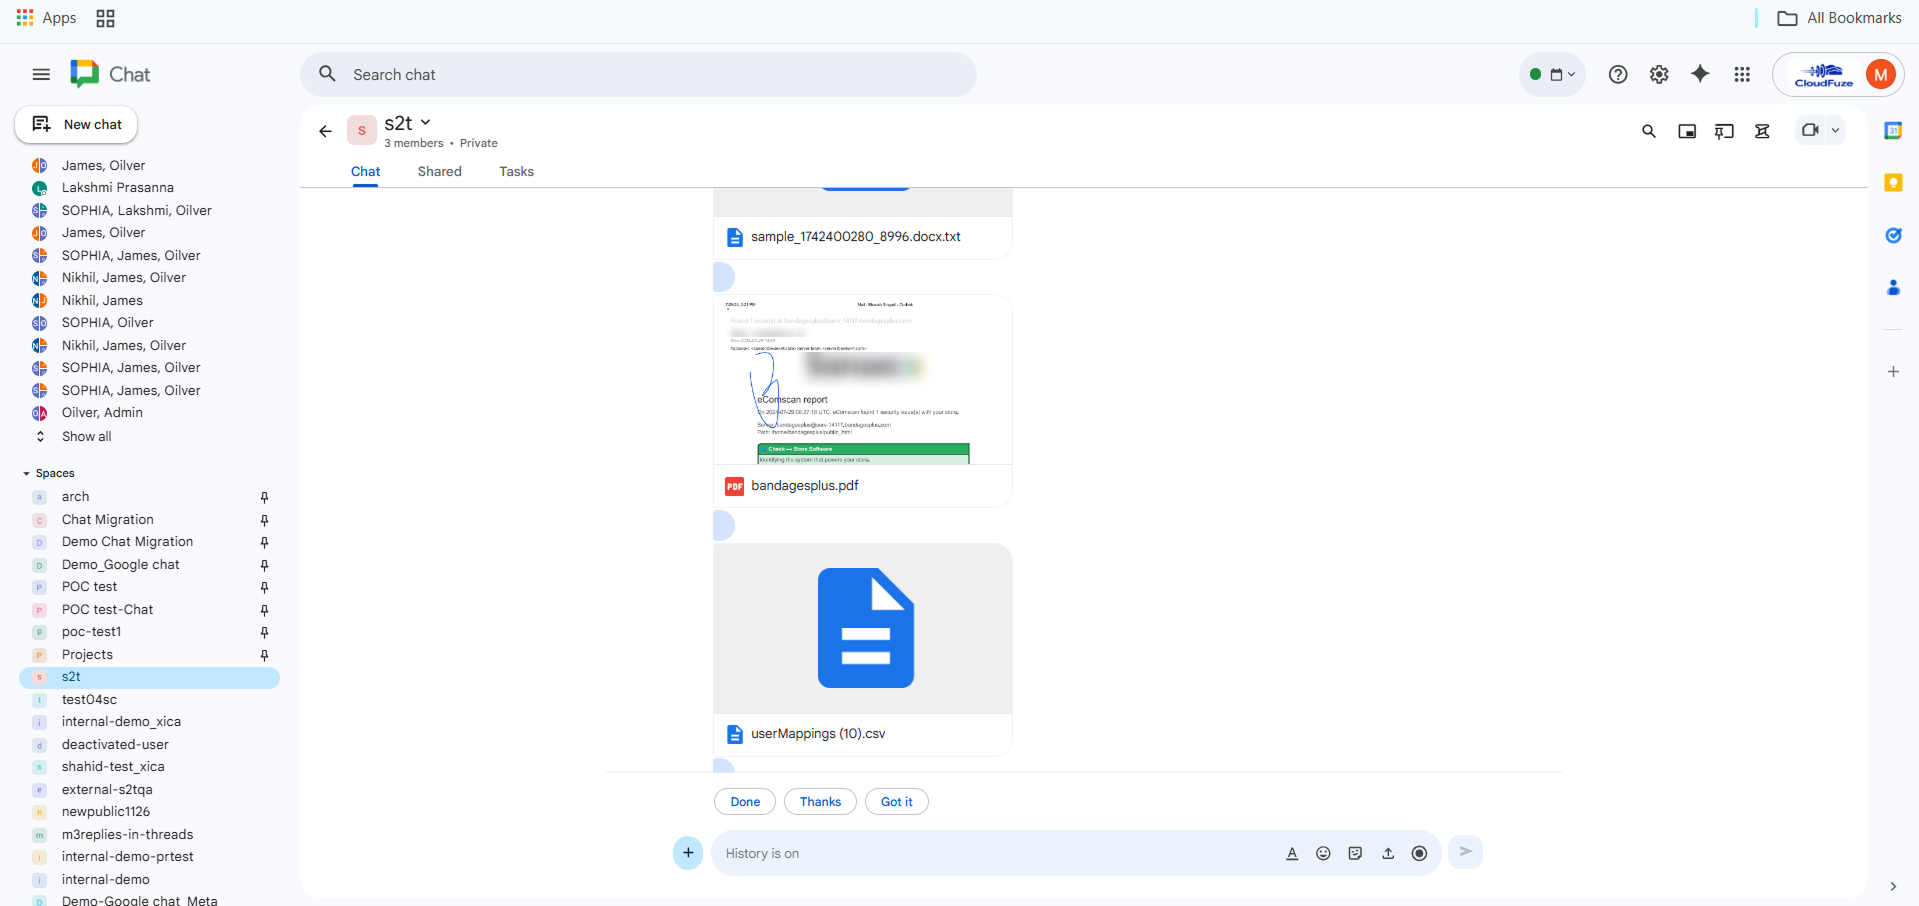
Task: Open text formatting options in composer
Action: (1292, 853)
